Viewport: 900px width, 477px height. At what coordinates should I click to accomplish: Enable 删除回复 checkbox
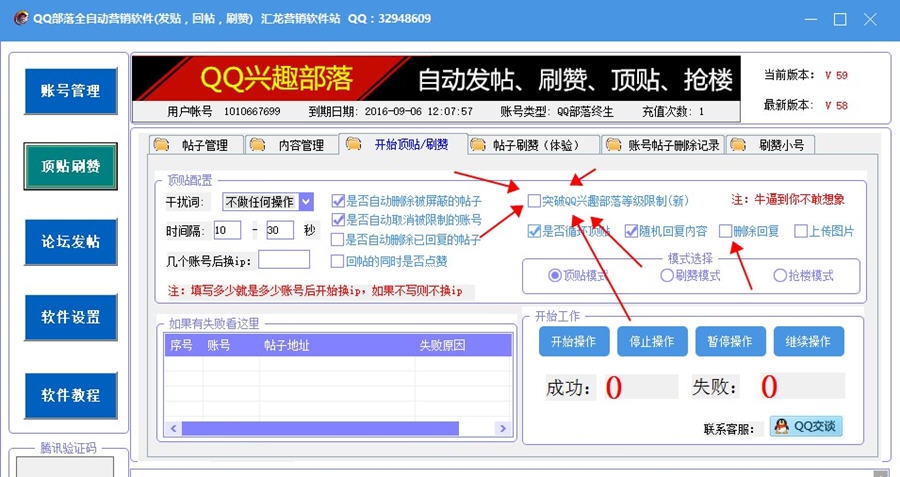click(726, 231)
